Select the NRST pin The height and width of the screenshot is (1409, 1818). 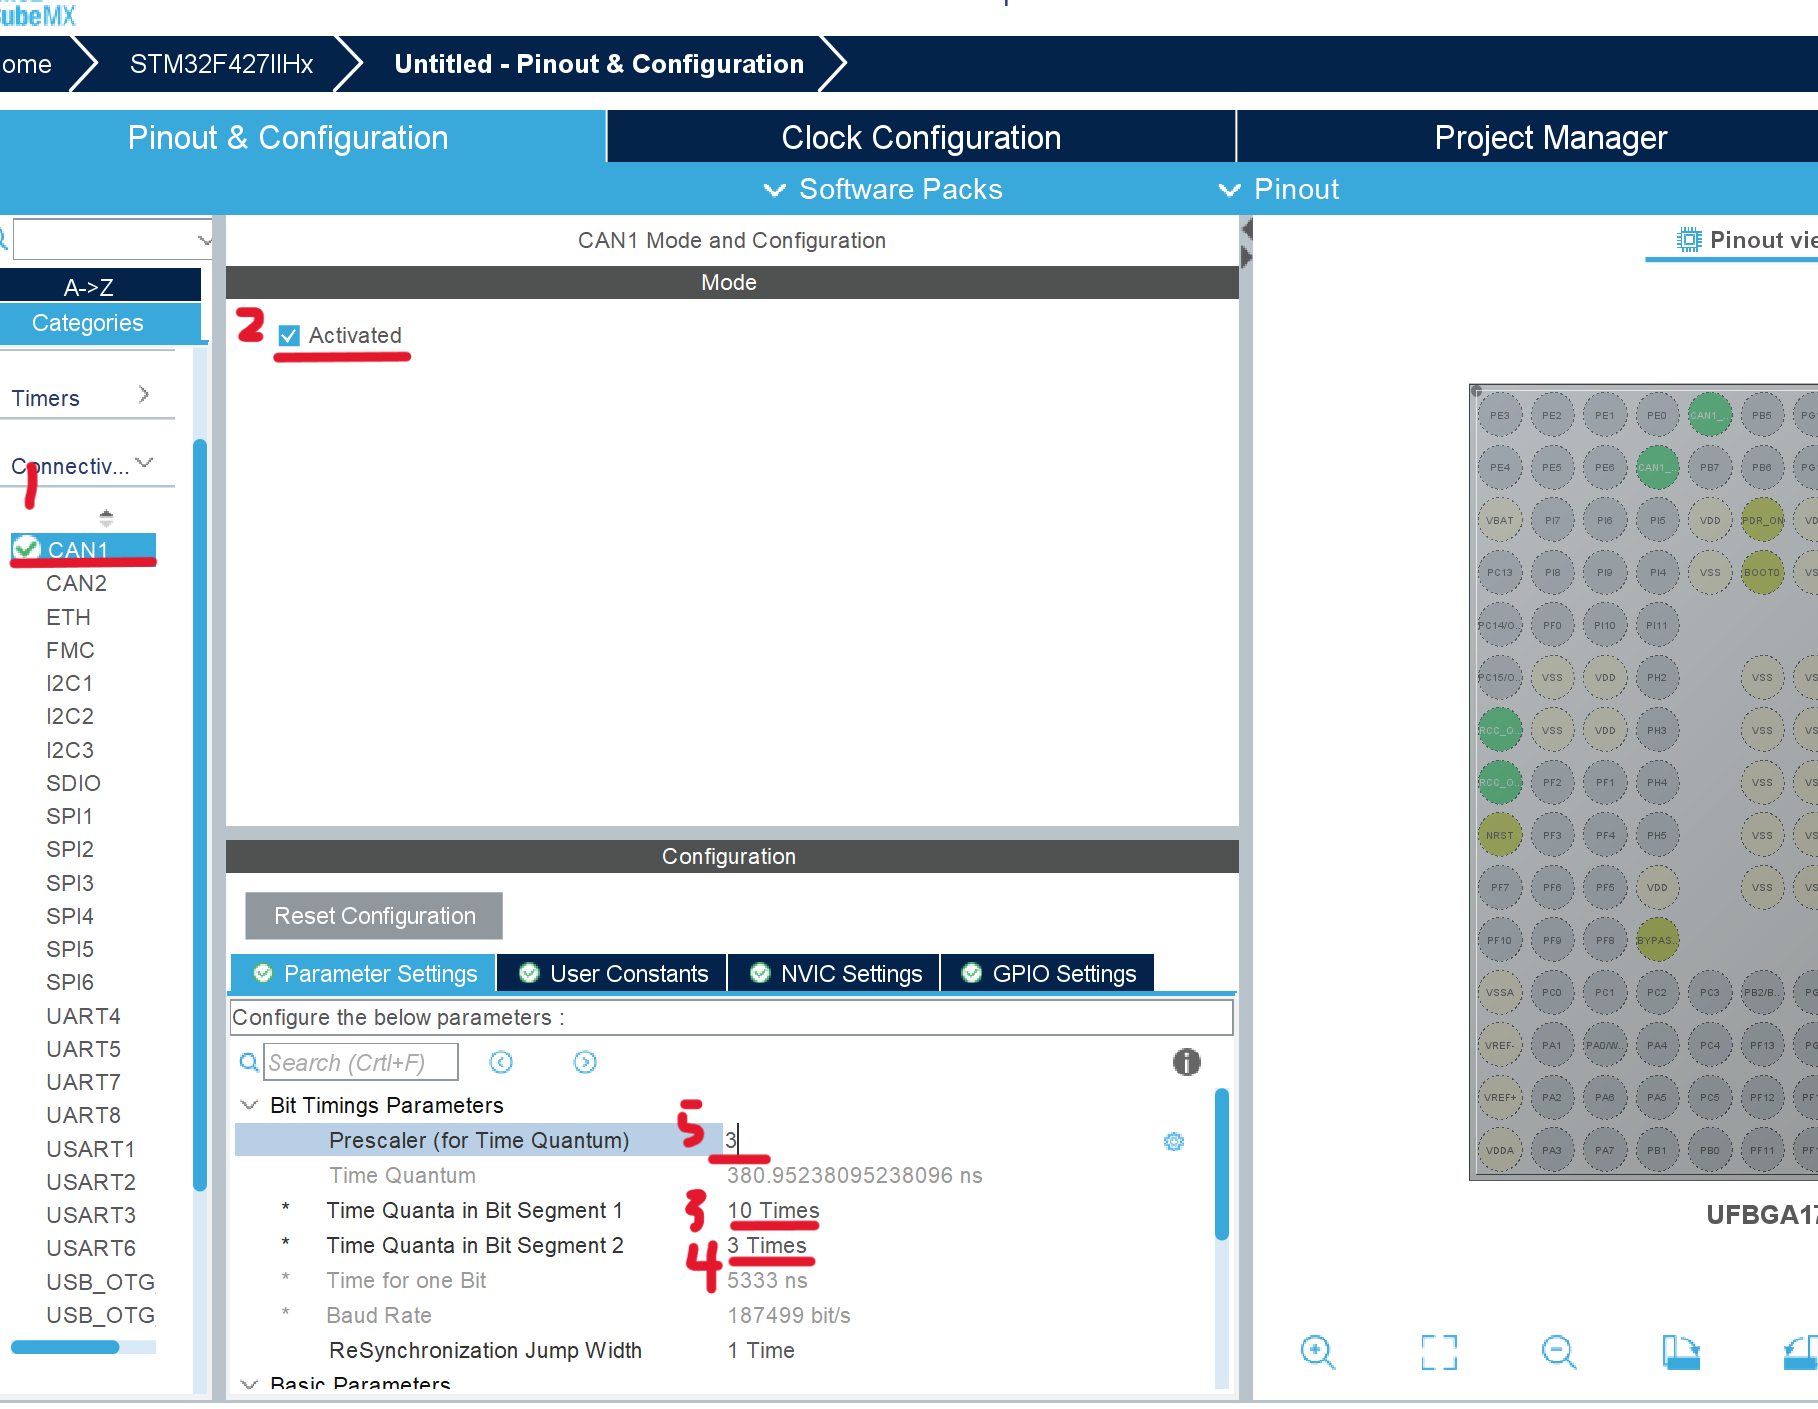coord(1500,835)
